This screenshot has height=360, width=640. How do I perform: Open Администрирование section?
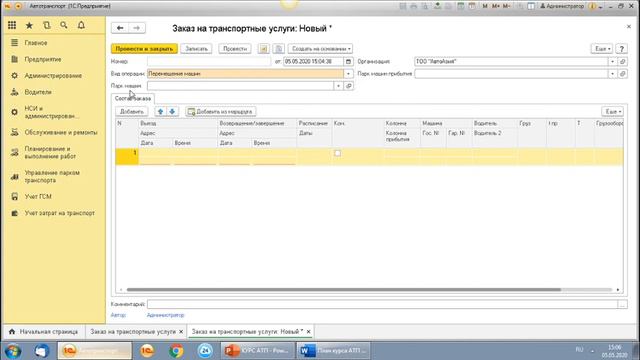tap(53, 76)
